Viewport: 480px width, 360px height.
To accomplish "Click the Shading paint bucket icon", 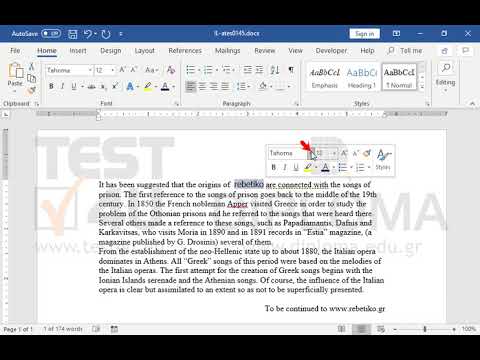I will point(263,86).
